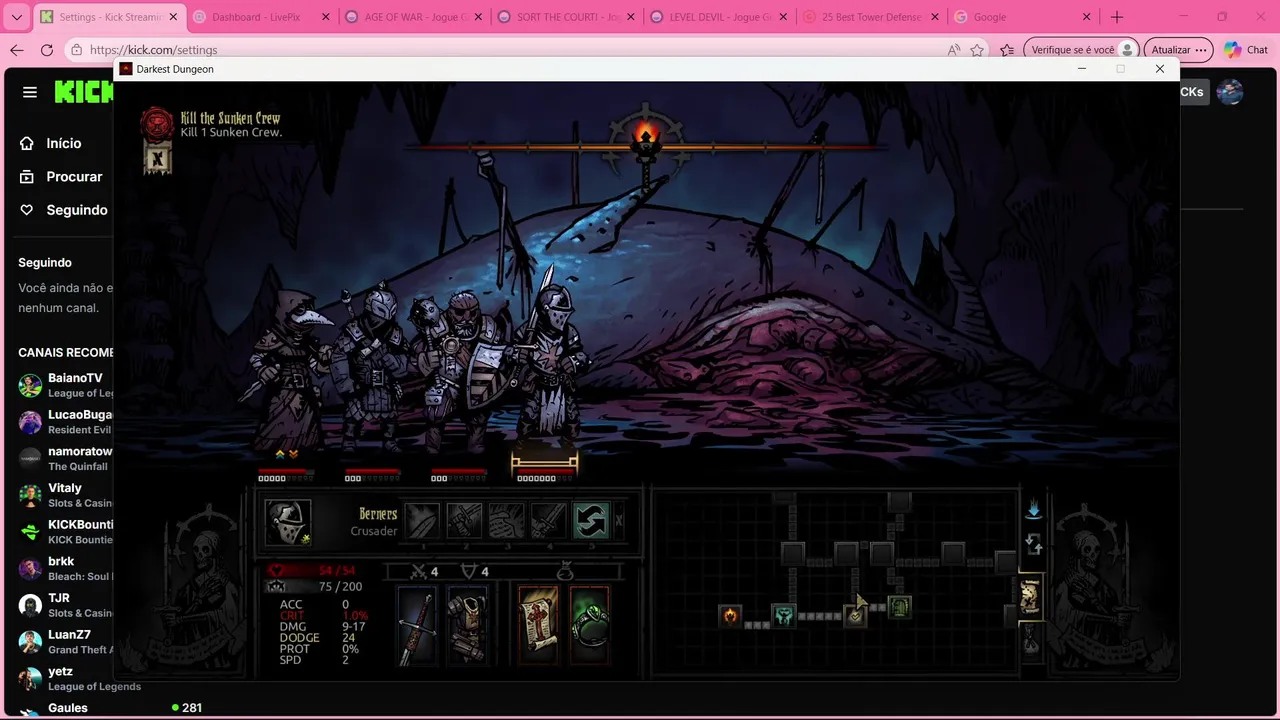
Task: Switch to SORT THE COURT browser tab
Action: click(x=565, y=17)
